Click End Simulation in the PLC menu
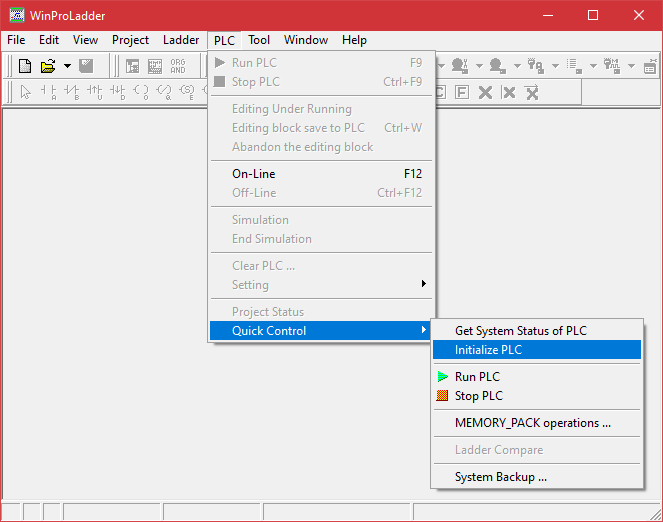This screenshot has height=522, width=663. (321, 239)
